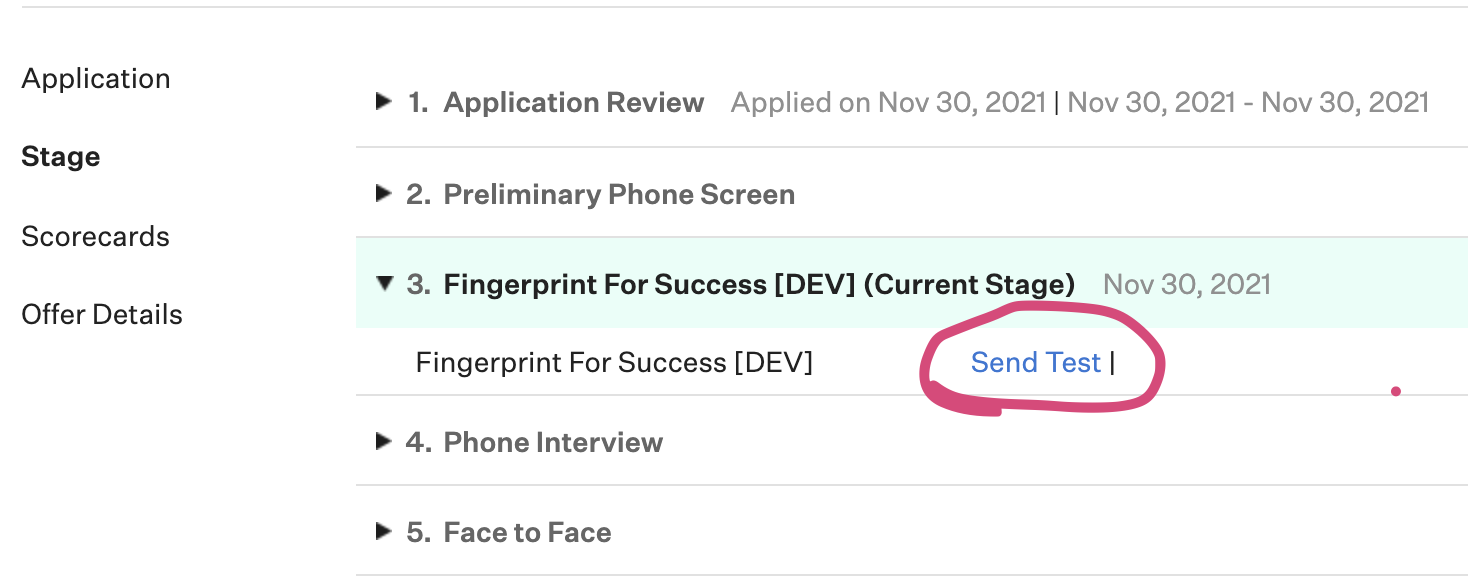Click the Applied on Nov 30, 2021 text

coord(888,102)
